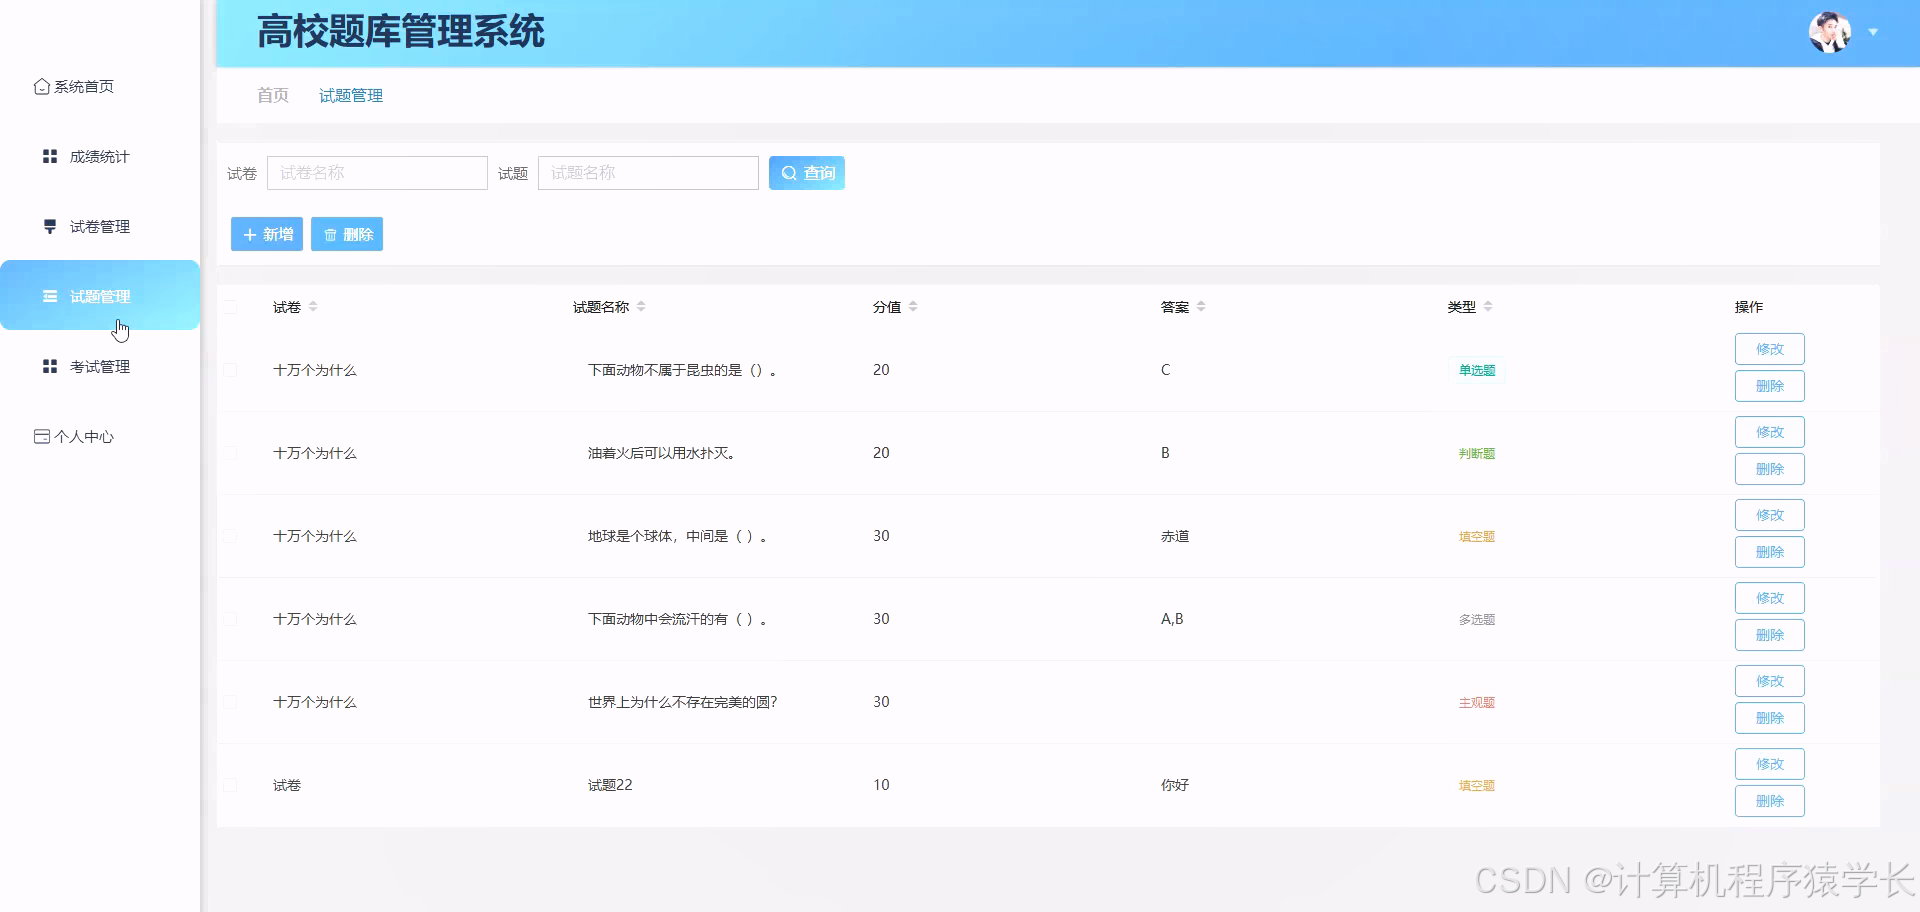Click the card icon beside 个人中心
1920x912 pixels.
pos(42,437)
